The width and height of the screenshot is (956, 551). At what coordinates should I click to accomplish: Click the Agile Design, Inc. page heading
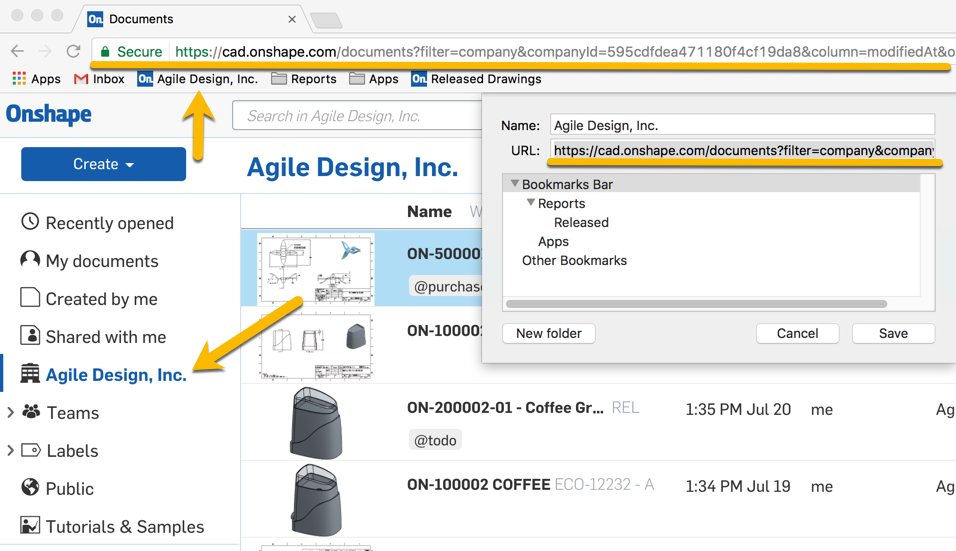coord(352,167)
